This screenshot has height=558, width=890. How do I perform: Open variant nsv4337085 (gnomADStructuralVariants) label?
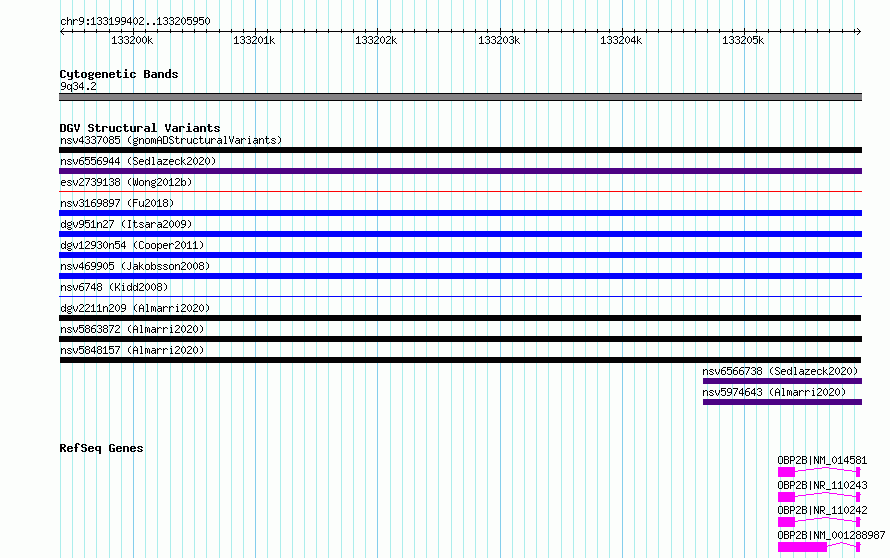(x=171, y=140)
